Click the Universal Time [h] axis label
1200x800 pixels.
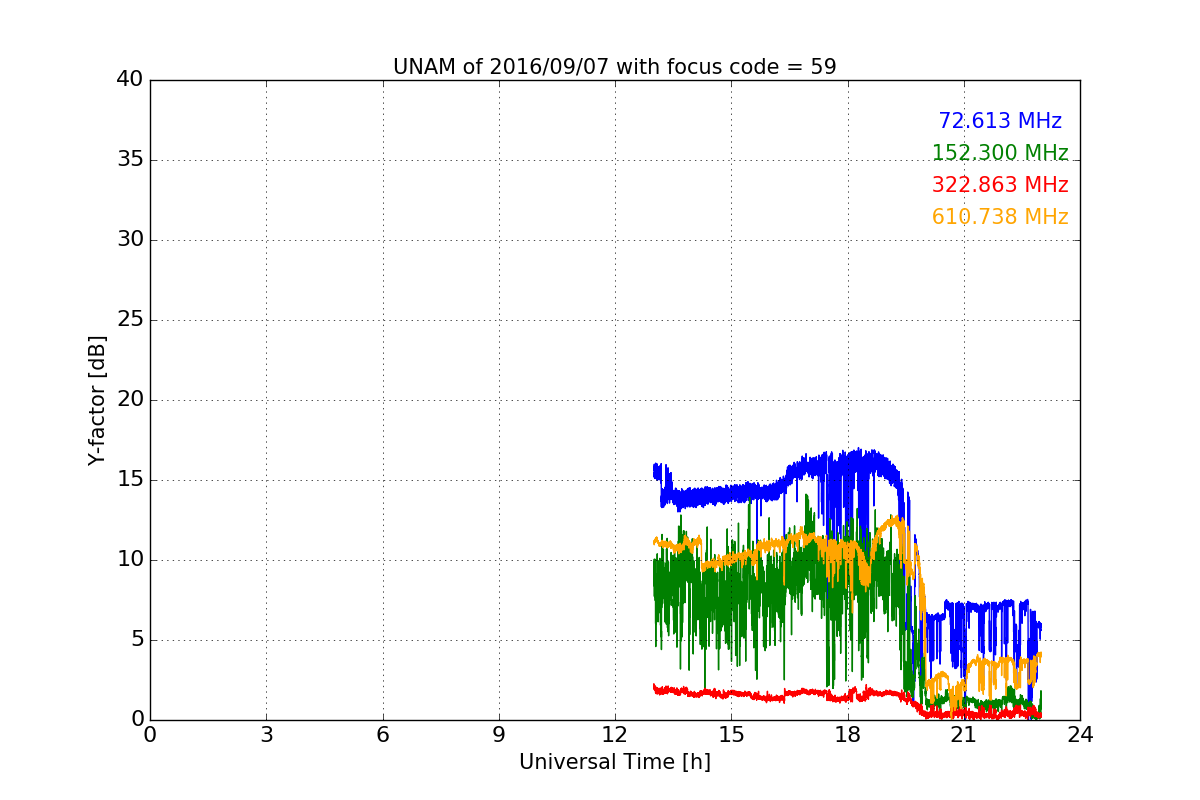pyautogui.click(x=614, y=762)
